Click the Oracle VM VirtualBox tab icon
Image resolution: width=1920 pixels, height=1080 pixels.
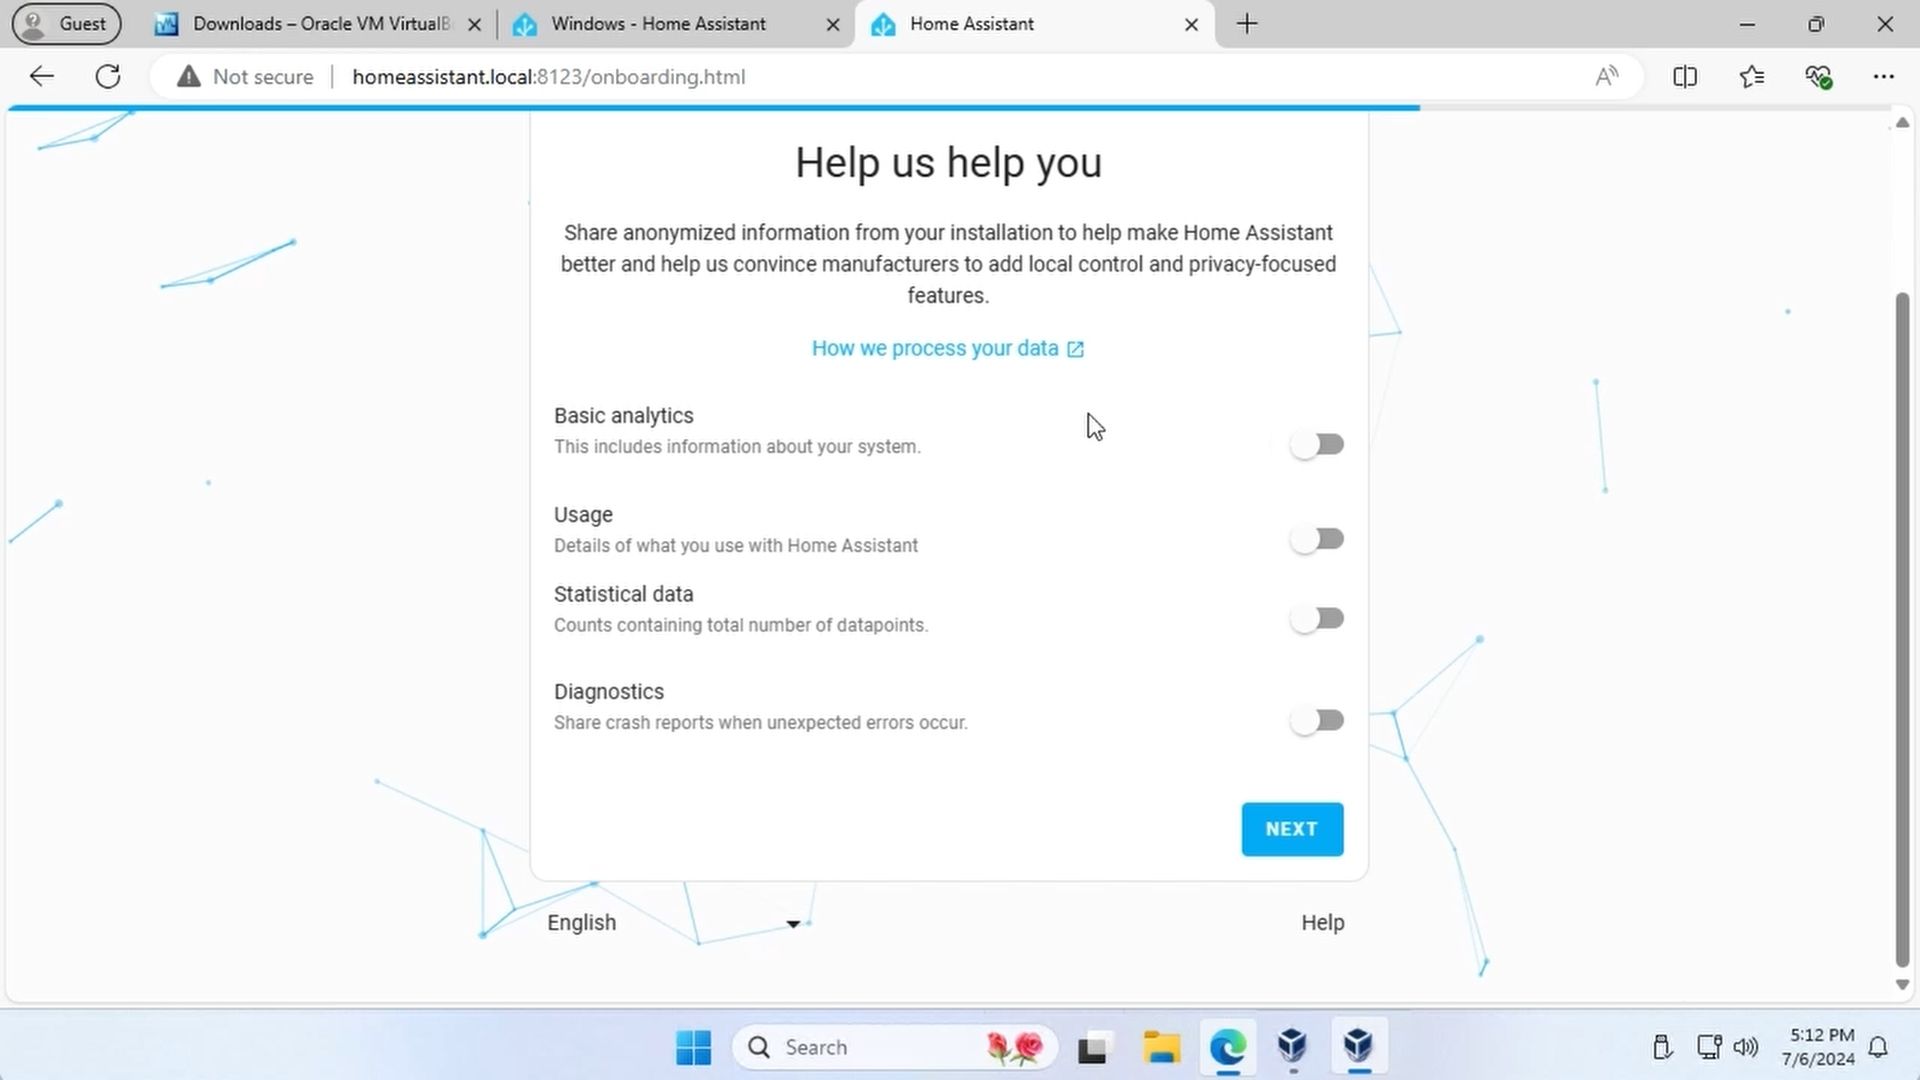[x=165, y=22]
